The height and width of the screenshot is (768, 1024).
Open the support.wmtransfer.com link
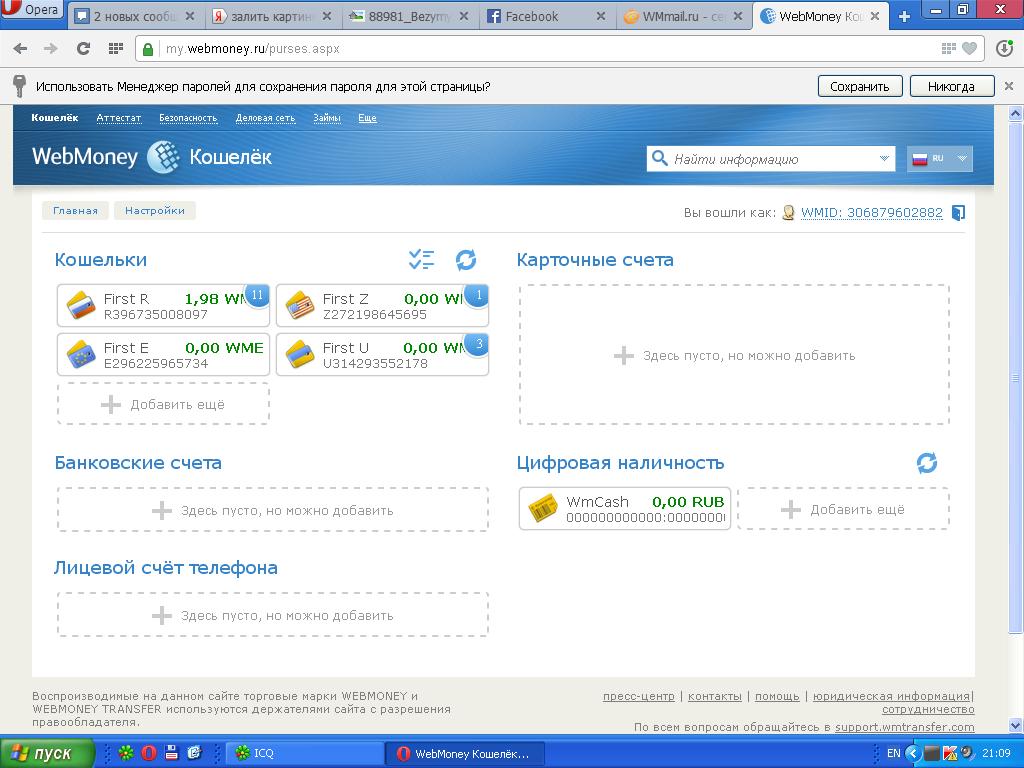904,727
